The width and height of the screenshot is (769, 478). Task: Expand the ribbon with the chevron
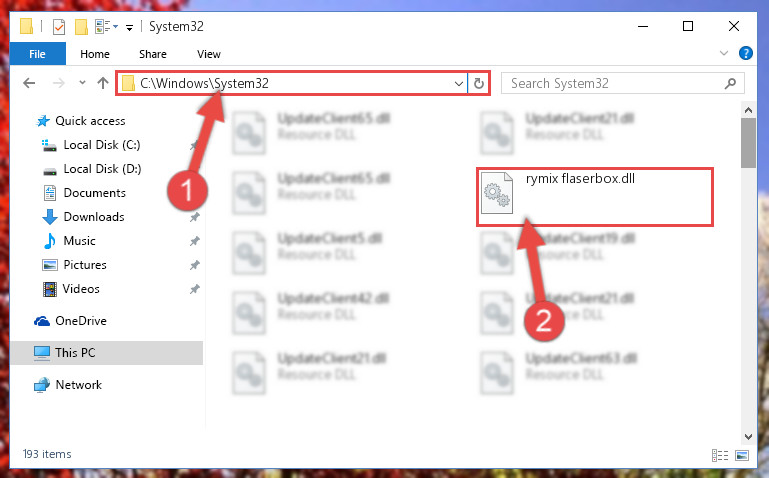tap(723, 53)
